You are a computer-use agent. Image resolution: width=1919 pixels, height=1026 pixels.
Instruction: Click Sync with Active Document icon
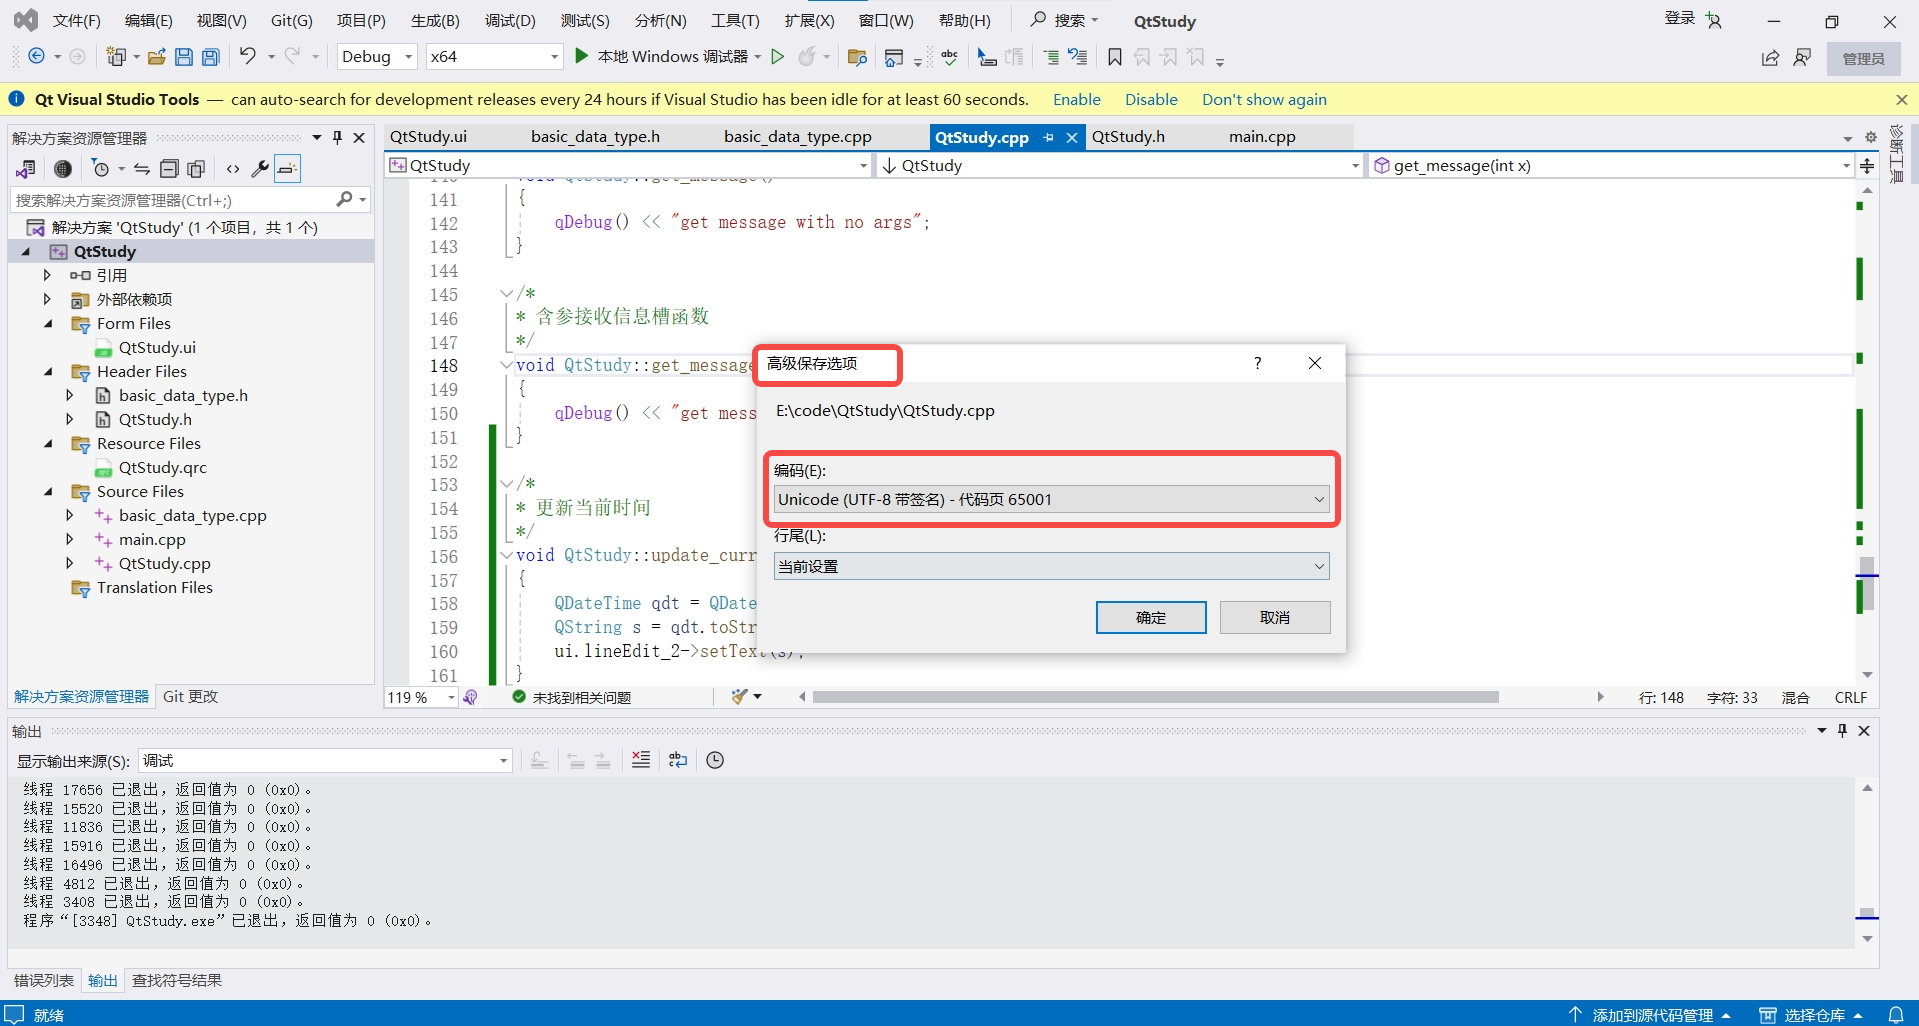pyautogui.click(x=142, y=169)
